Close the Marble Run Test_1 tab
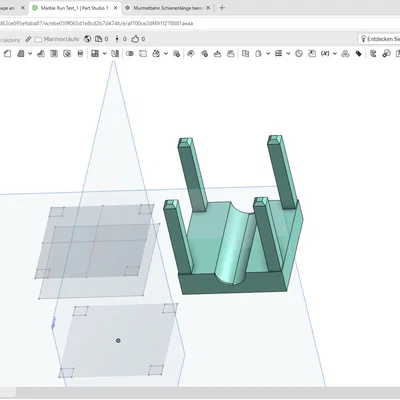 (x=115, y=8)
